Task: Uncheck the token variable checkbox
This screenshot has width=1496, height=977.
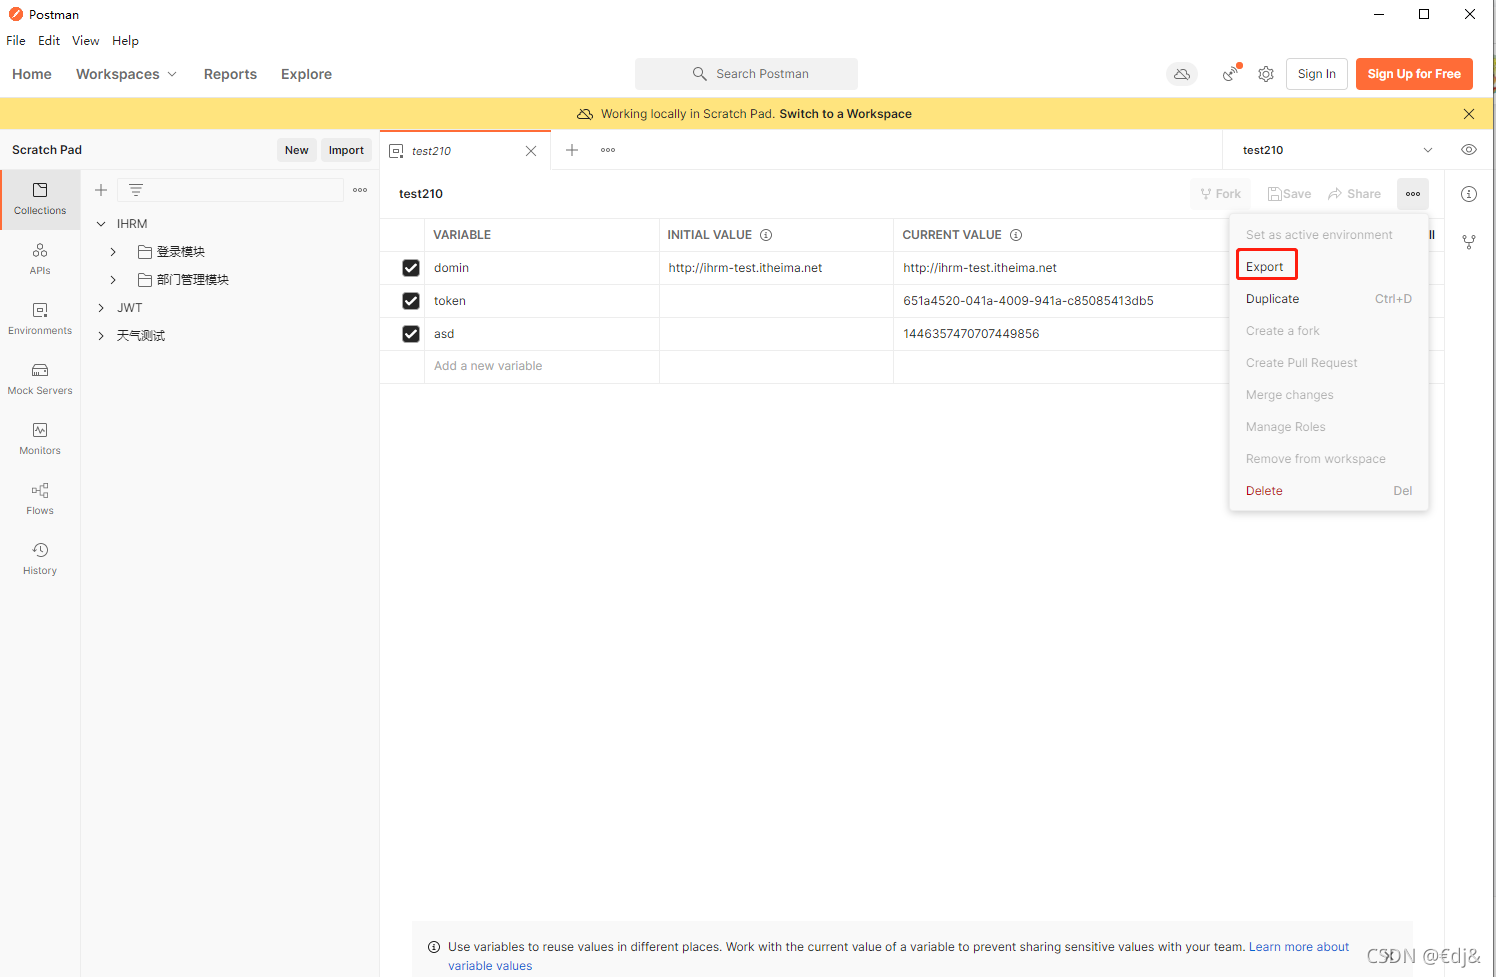Action: [x=411, y=301]
